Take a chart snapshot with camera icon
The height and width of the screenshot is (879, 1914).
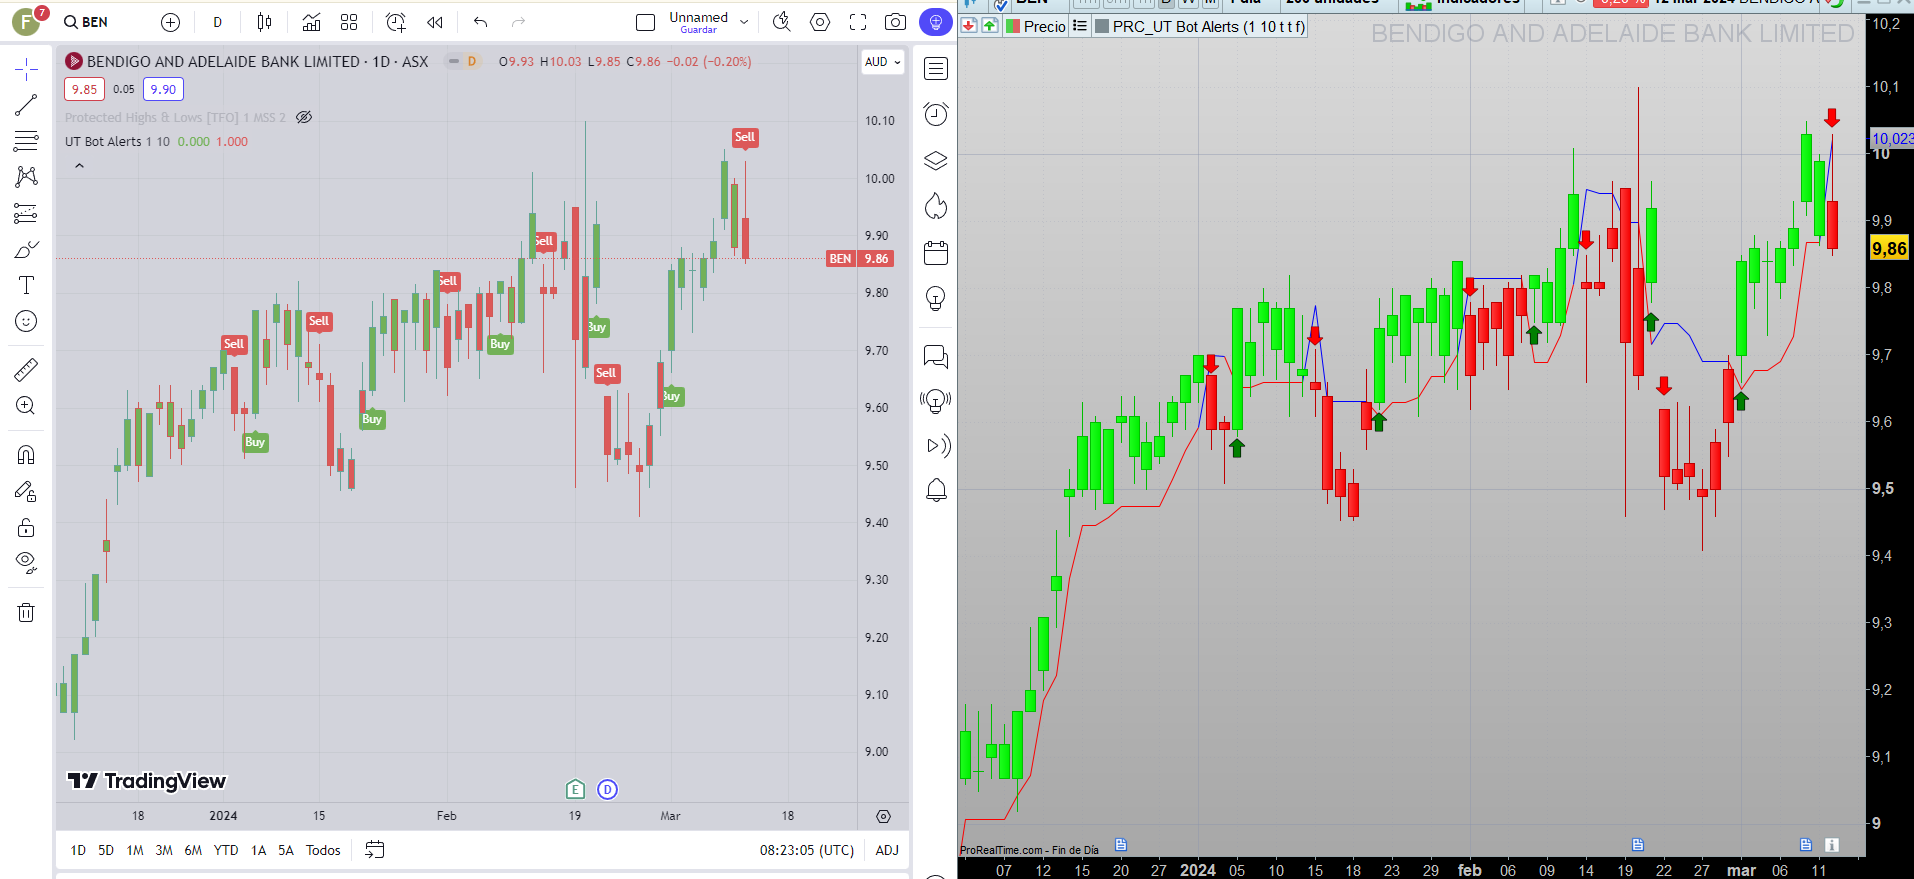(896, 22)
